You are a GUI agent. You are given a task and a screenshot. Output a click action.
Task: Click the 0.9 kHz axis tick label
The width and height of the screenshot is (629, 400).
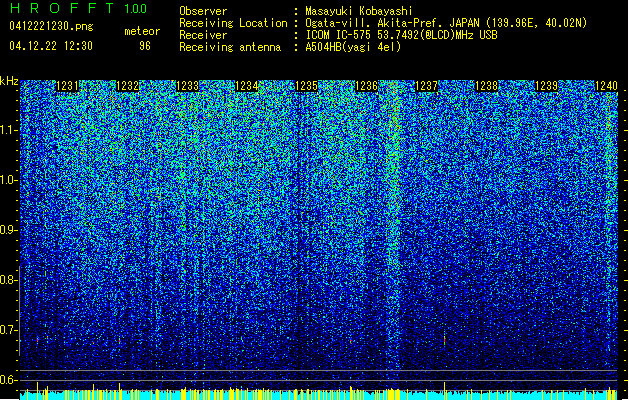7,230
